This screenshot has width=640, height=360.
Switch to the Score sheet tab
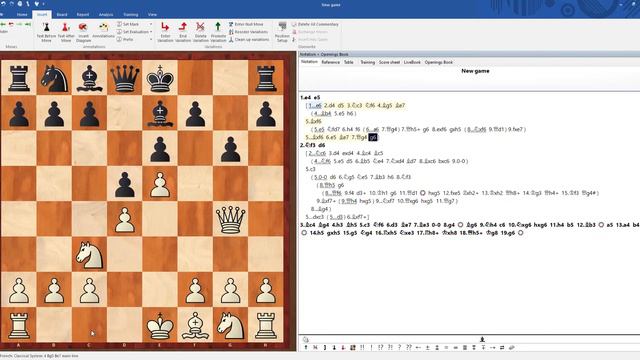(389, 62)
